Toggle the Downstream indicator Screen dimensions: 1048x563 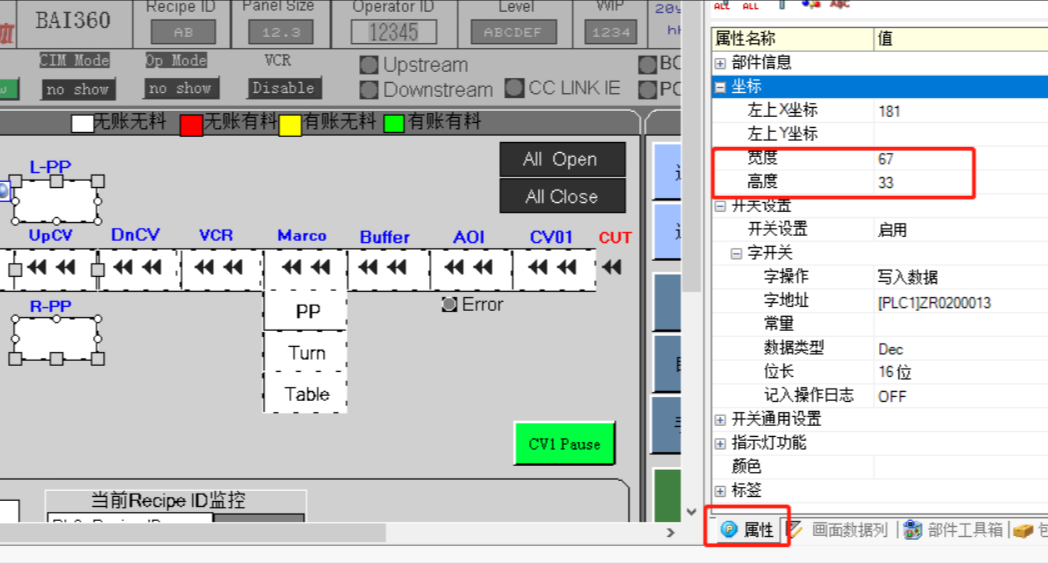coord(369,89)
